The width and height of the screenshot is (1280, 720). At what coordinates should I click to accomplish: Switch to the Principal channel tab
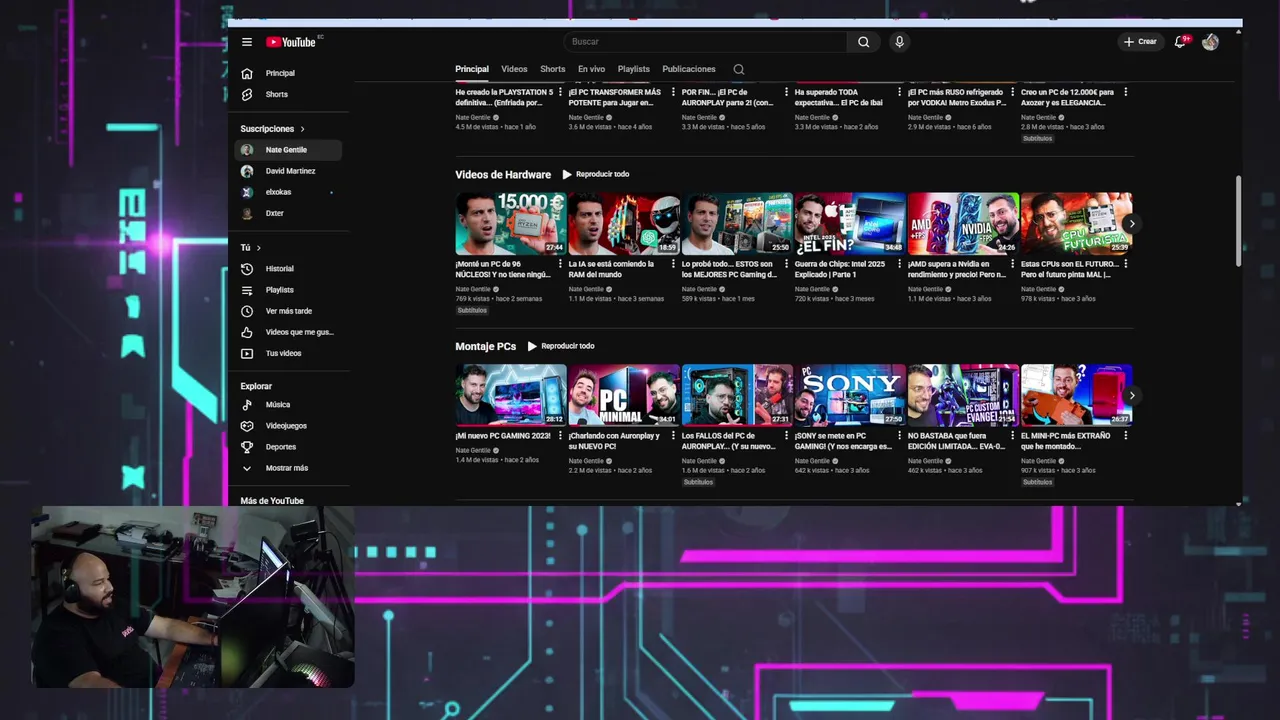click(x=472, y=69)
